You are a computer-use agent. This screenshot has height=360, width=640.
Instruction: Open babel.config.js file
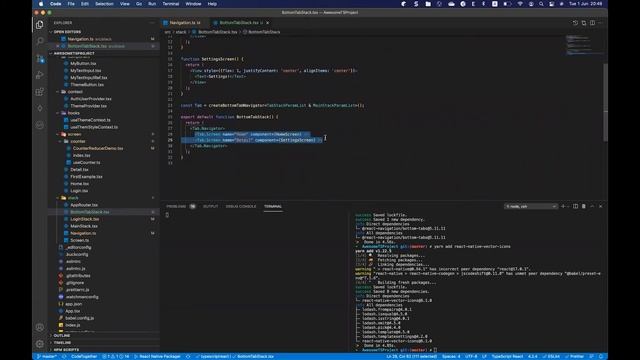tap(80, 318)
